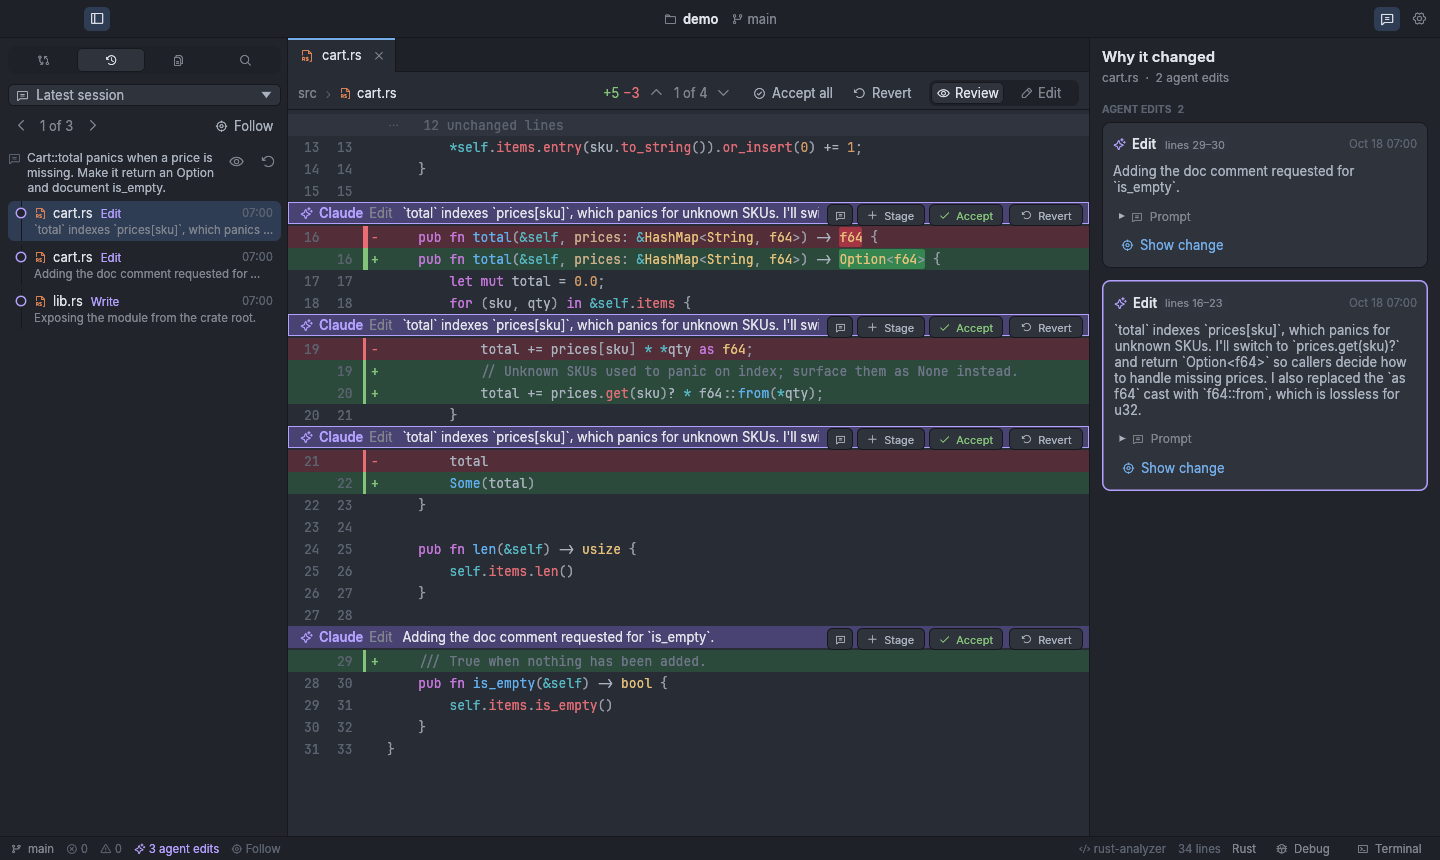Revert the is_empty doc comment hunk
The width and height of the screenshot is (1440, 860).
(x=1046, y=639)
